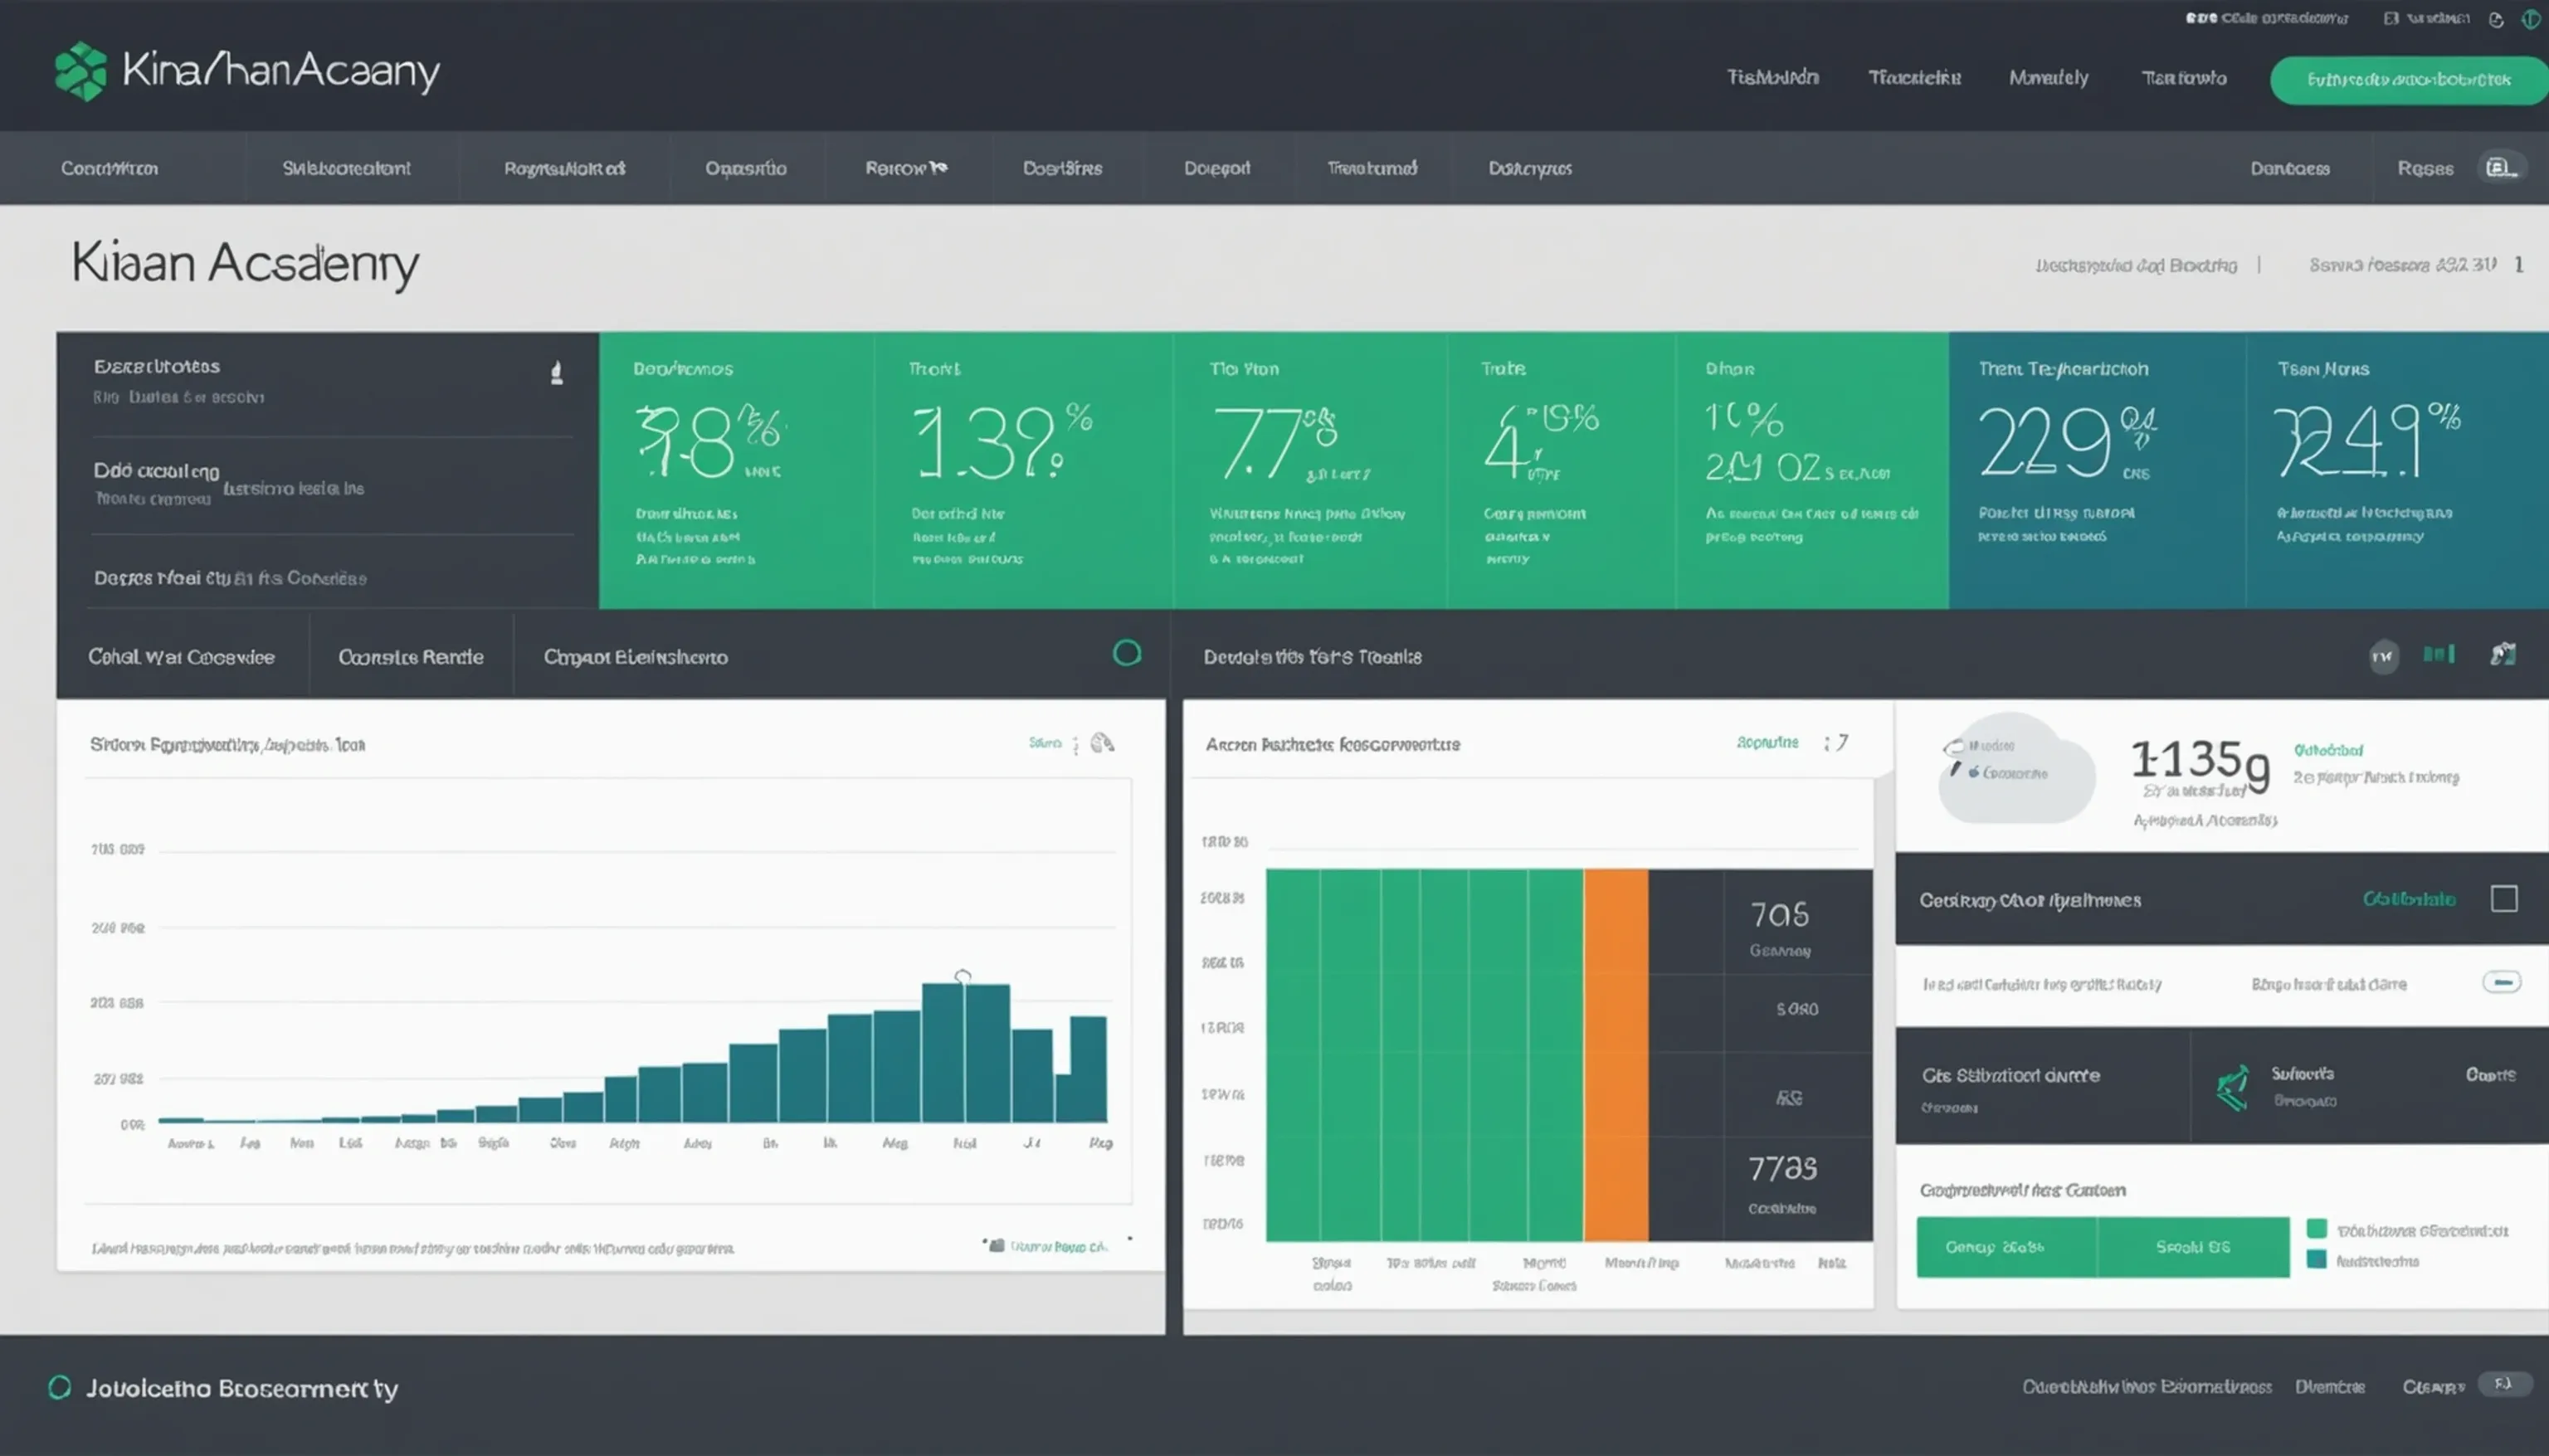Click the 7733 value in dark chart panel

[x=1782, y=1167]
